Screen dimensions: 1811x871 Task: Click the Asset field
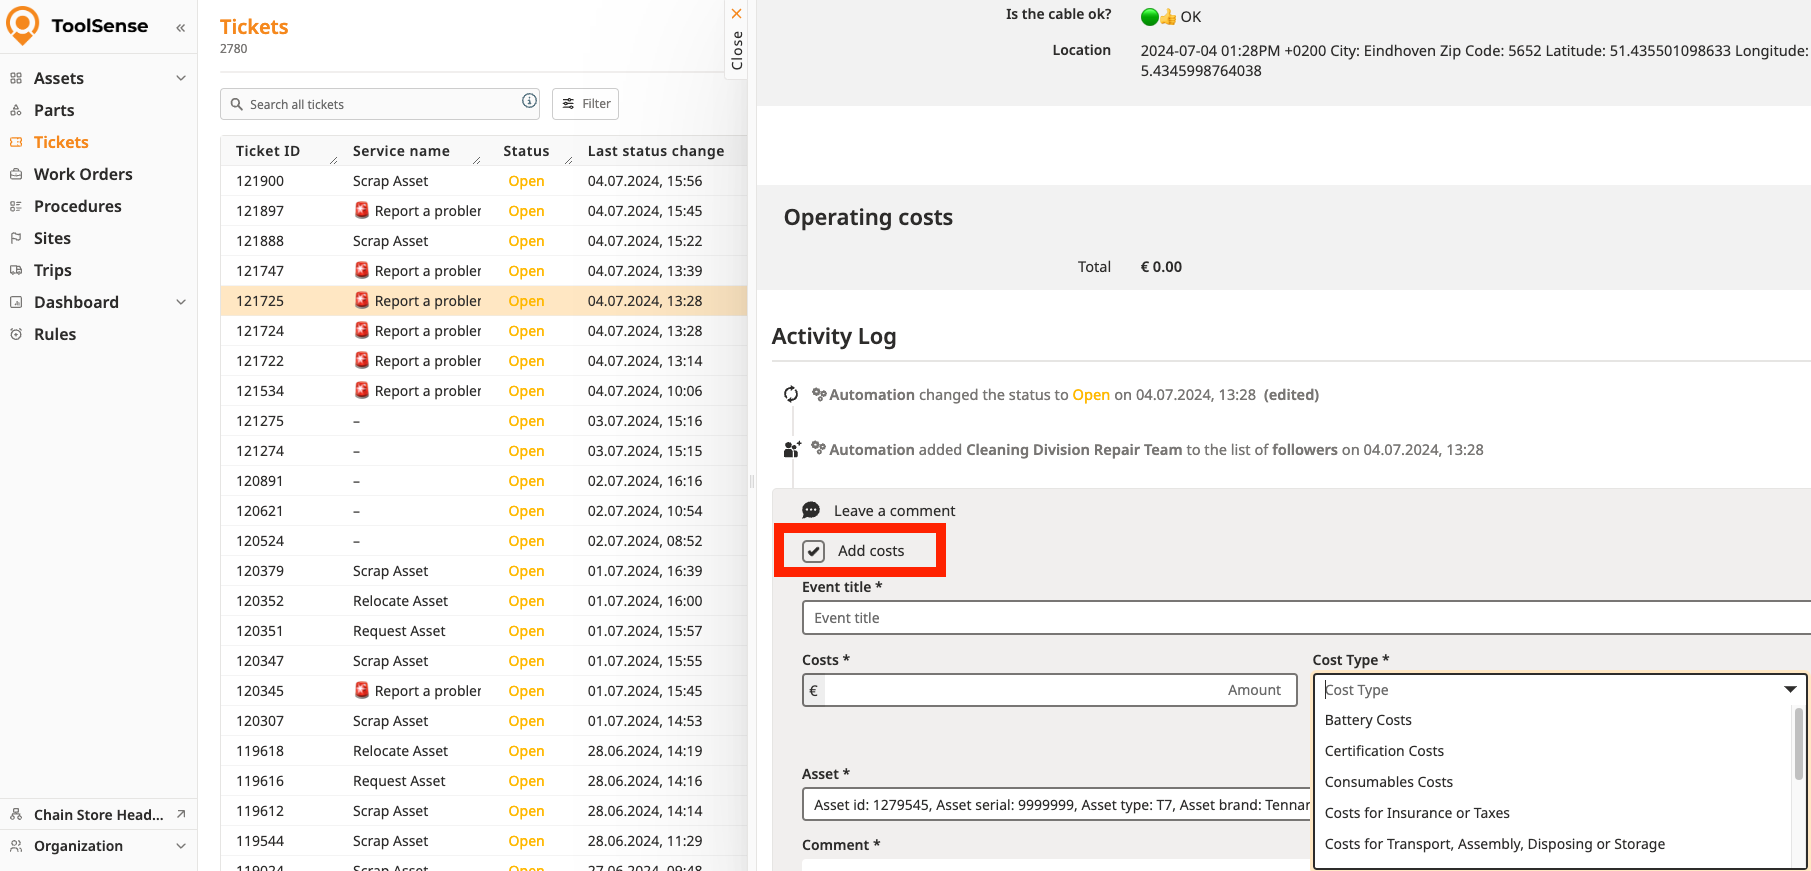point(1057,805)
